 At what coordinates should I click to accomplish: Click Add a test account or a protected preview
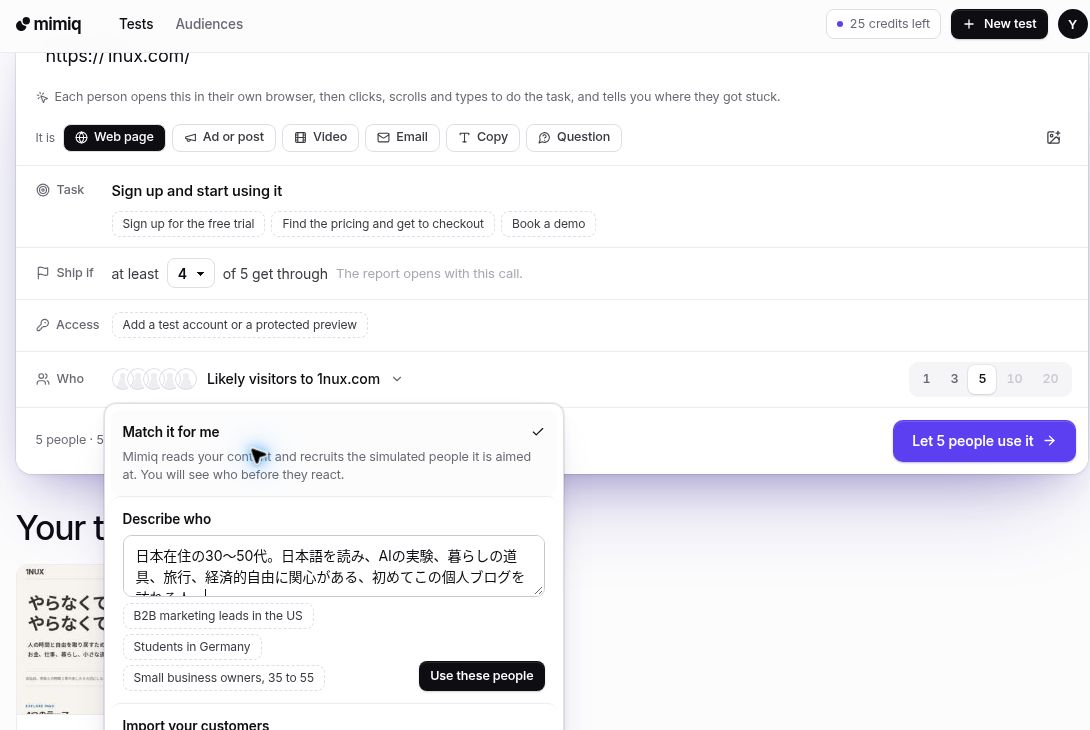click(240, 325)
